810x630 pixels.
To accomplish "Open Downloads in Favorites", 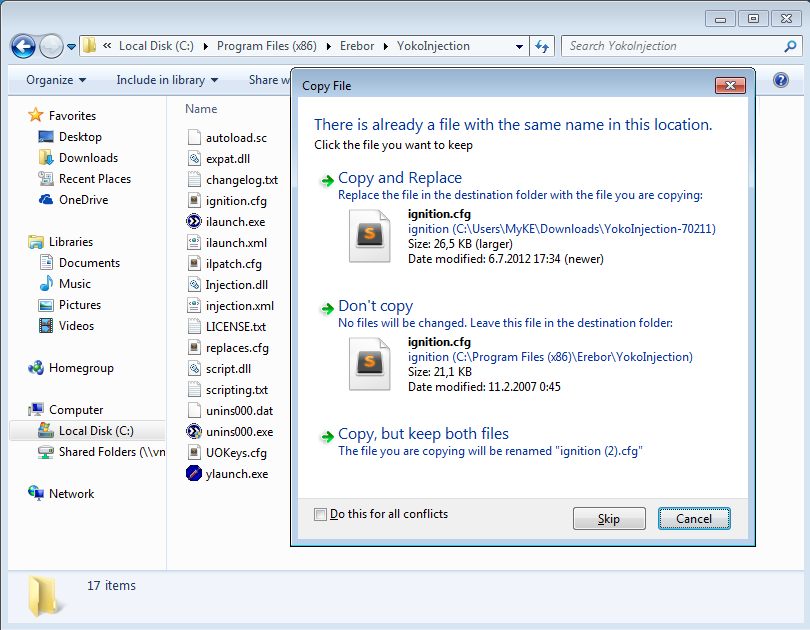I will pos(88,158).
